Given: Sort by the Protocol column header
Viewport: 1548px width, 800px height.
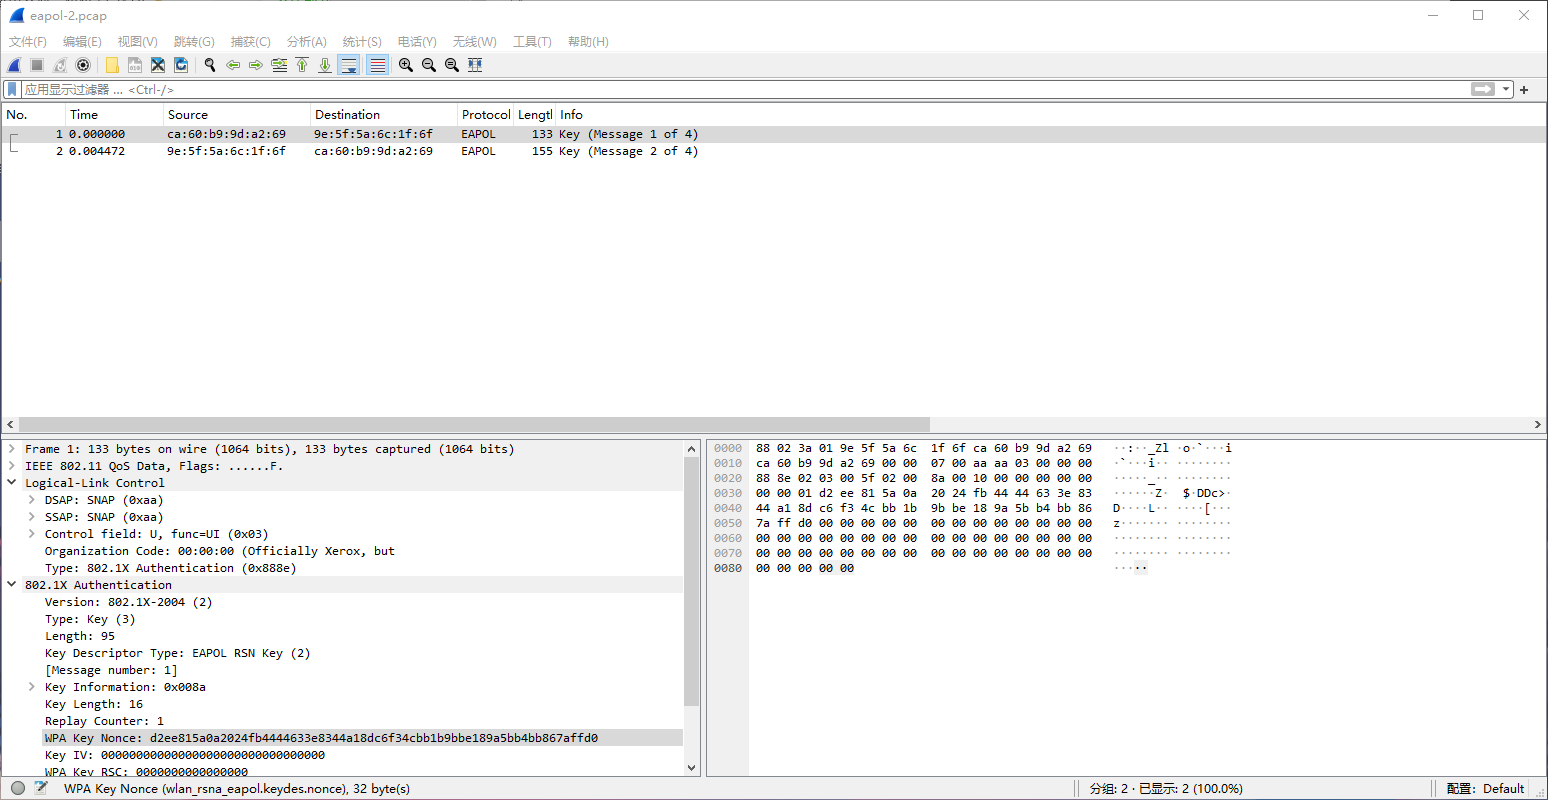Looking at the screenshot, I should point(486,115).
